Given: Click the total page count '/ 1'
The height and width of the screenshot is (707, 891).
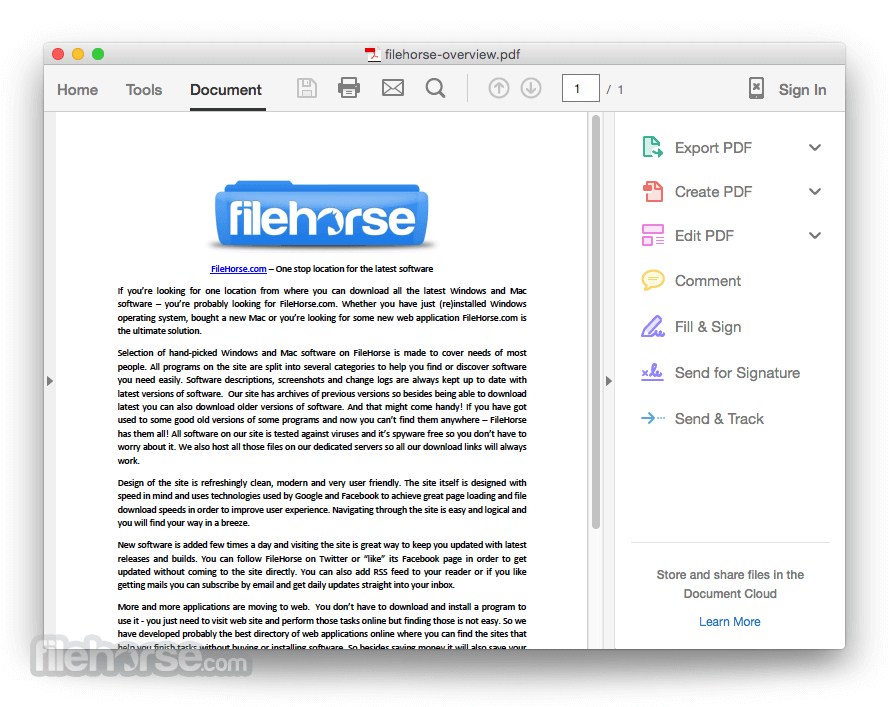Looking at the screenshot, I should [x=614, y=90].
